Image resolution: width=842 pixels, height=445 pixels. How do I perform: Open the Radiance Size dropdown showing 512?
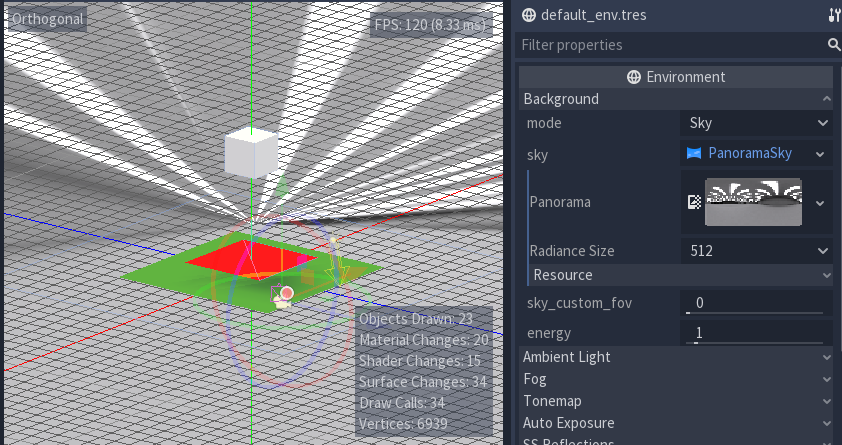point(756,251)
